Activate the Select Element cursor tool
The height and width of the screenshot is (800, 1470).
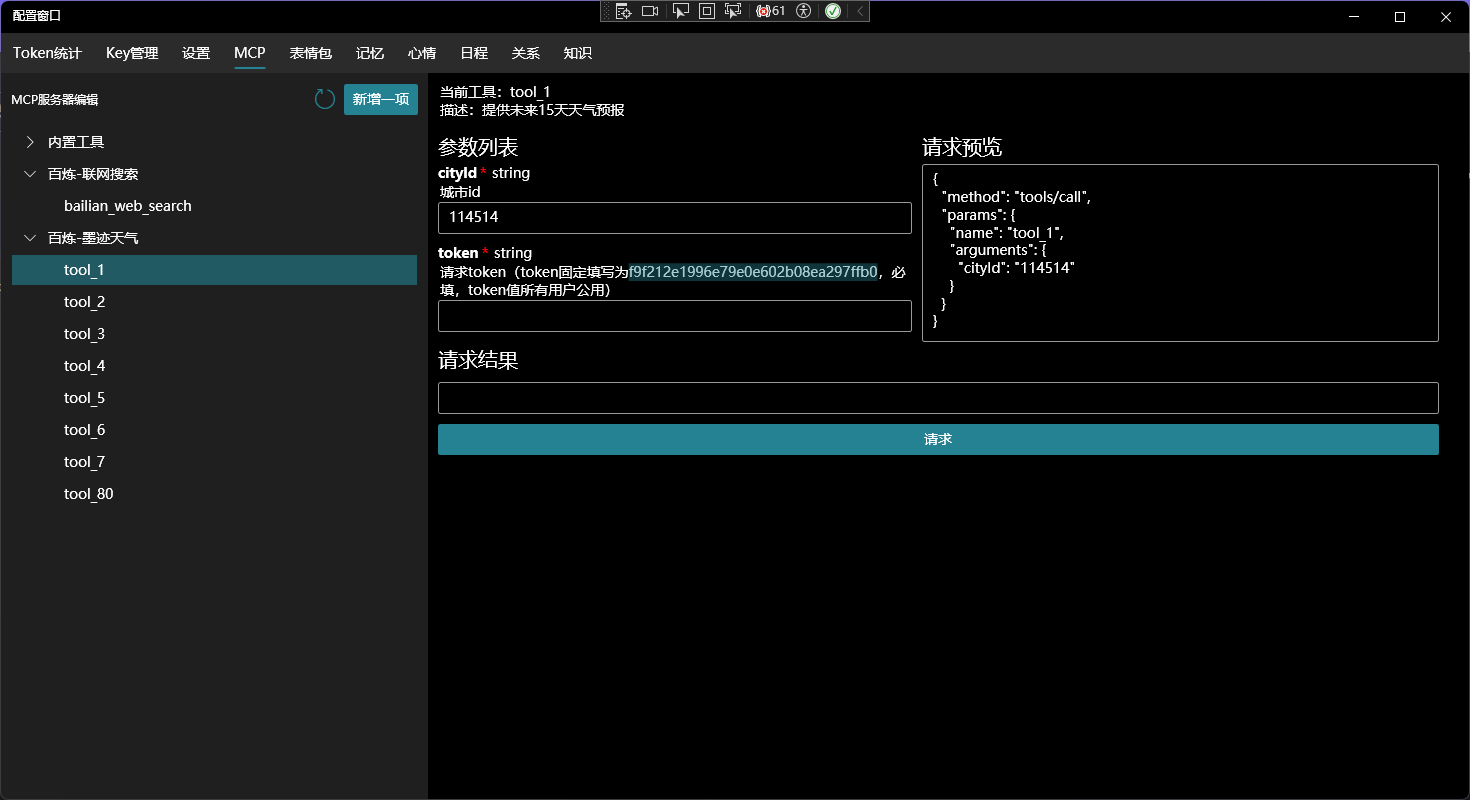pos(680,11)
